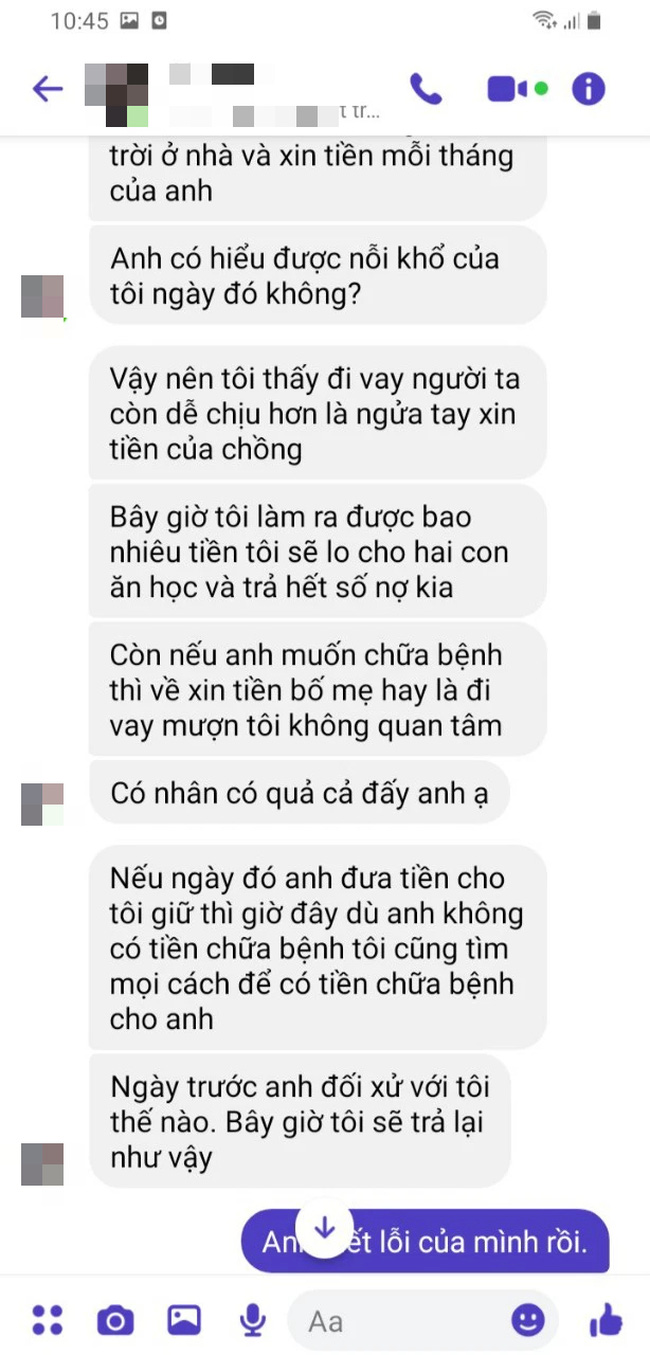Open the four-dot more actions menu
This screenshot has width=650, height=1355.
coord(47,1320)
